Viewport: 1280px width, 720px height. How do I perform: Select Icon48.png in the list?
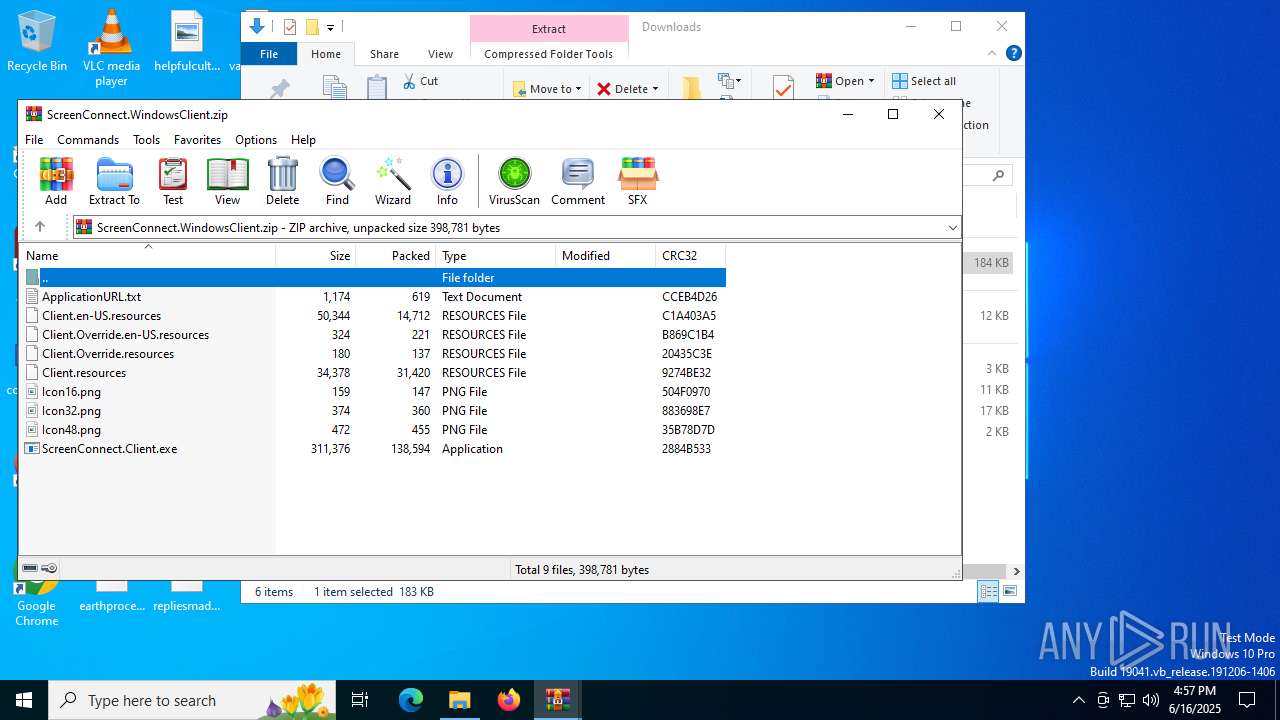373,429
